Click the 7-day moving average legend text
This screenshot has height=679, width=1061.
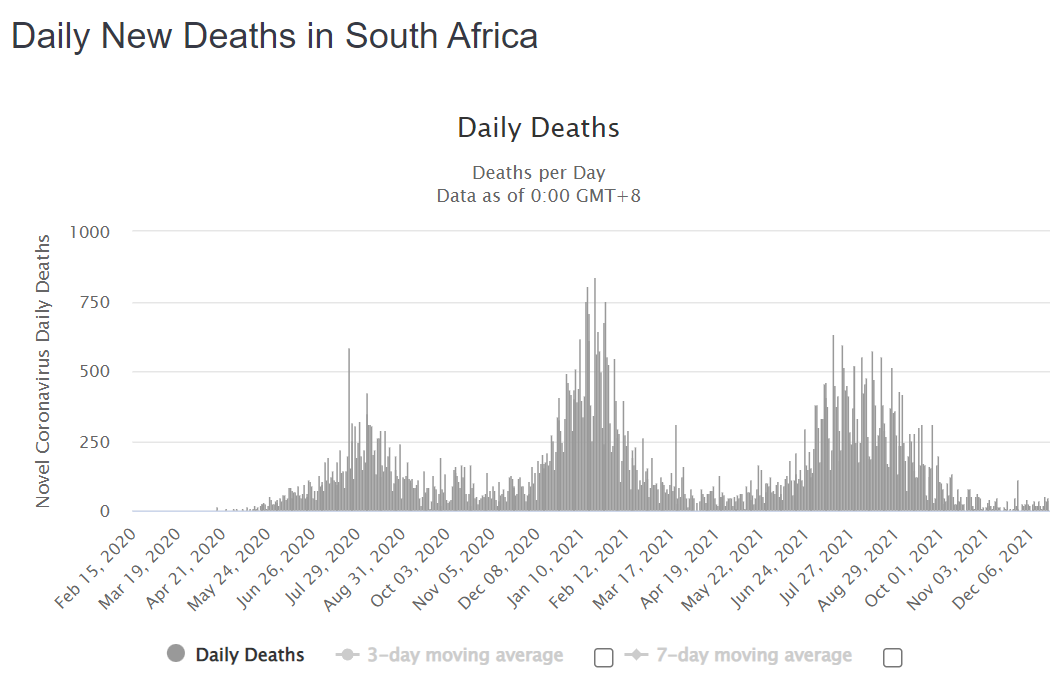(754, 655)
